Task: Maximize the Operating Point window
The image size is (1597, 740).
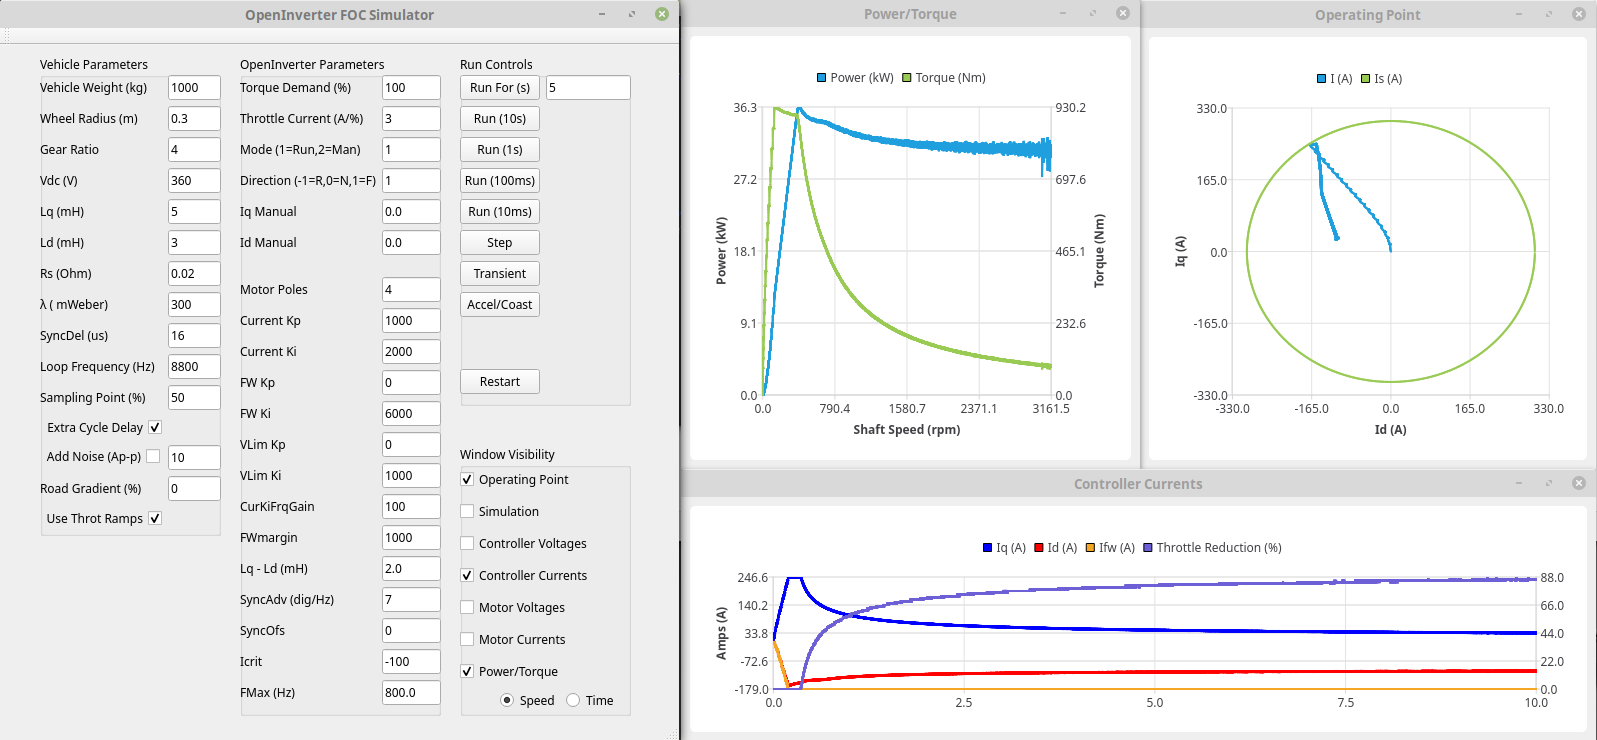Action: (x=1548, y=14)
